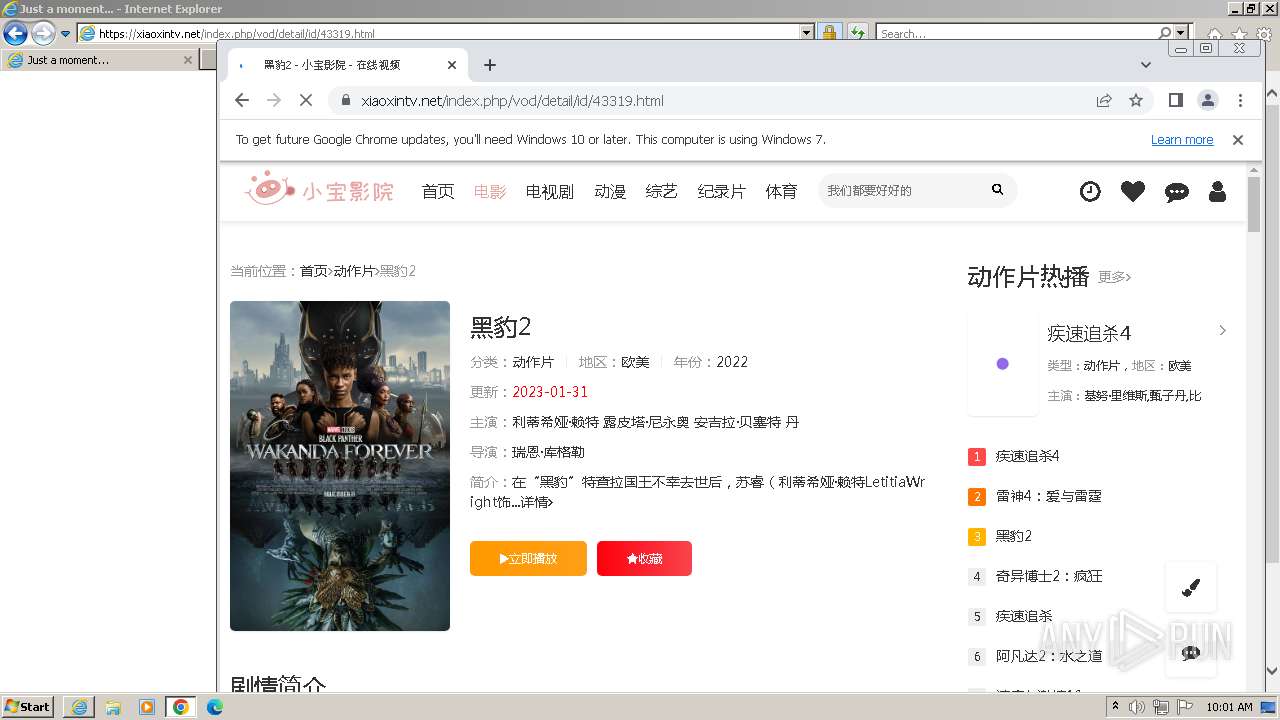This screenshot has height=720, width=1280.
Task: Click the forward arrow in Internet Explorer
Action: pyautogui.click(x=43, y=33)
